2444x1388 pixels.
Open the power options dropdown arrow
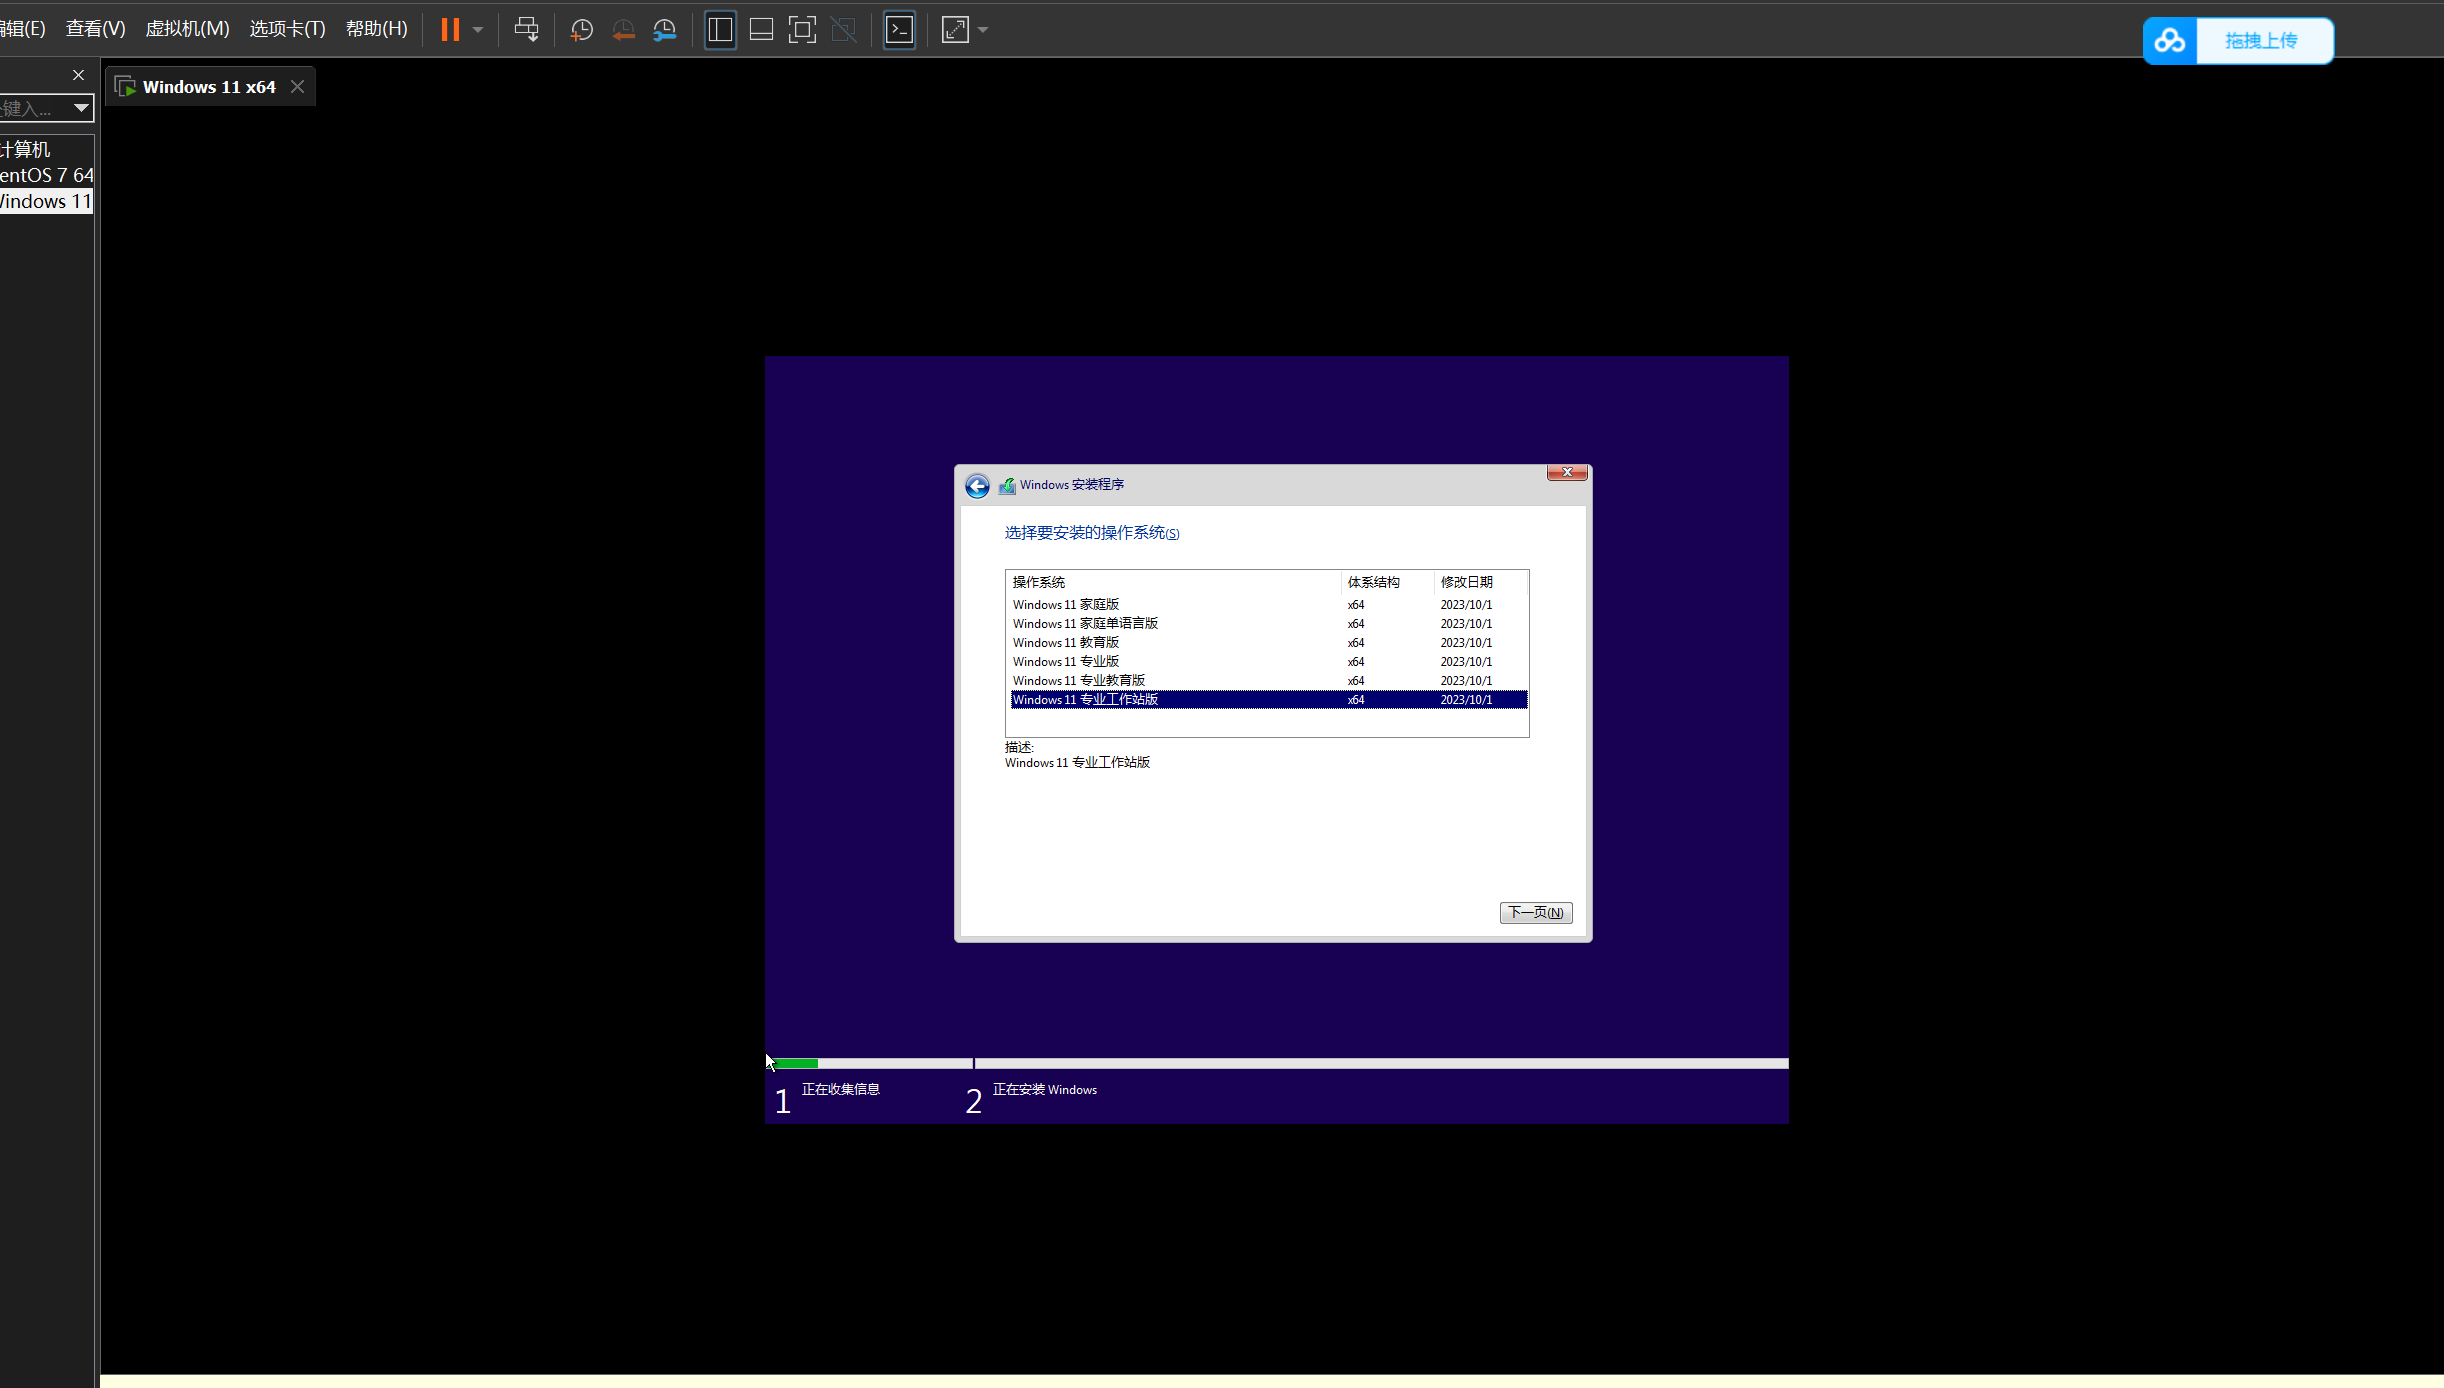pyautogui.click(x=478, y=30)
